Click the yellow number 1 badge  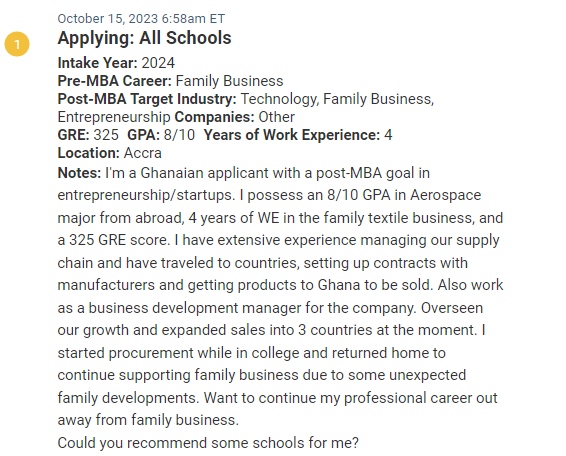coord(17,44)
